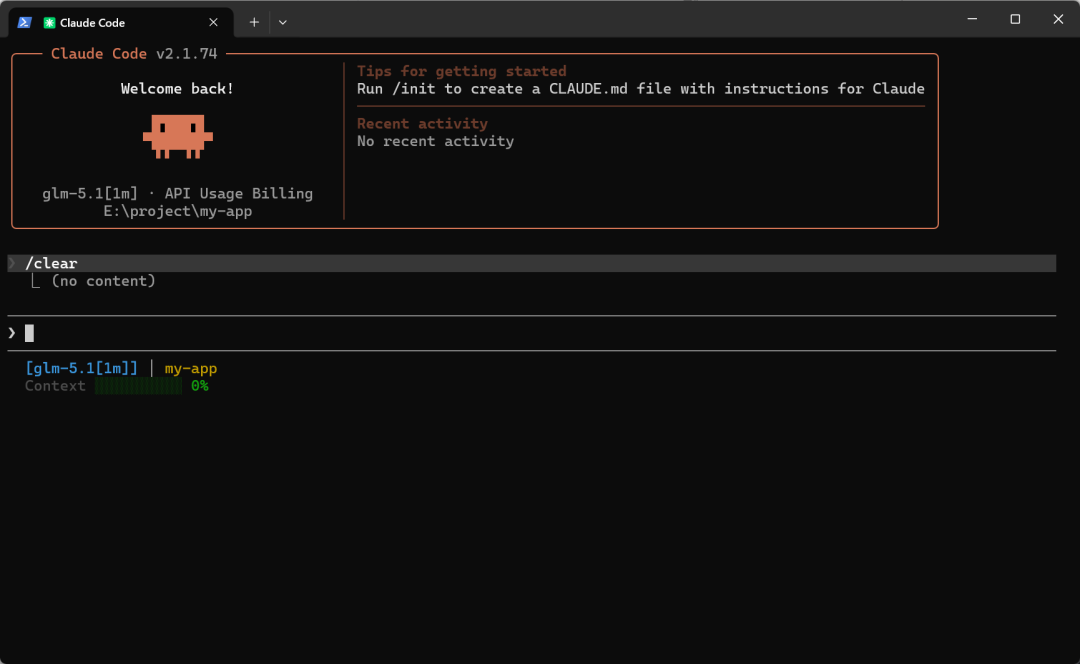Close the terminal window
Image resolution: width=1080 pixels, height=664 pixels.
pyautogui.click(x=1058, y=19)
